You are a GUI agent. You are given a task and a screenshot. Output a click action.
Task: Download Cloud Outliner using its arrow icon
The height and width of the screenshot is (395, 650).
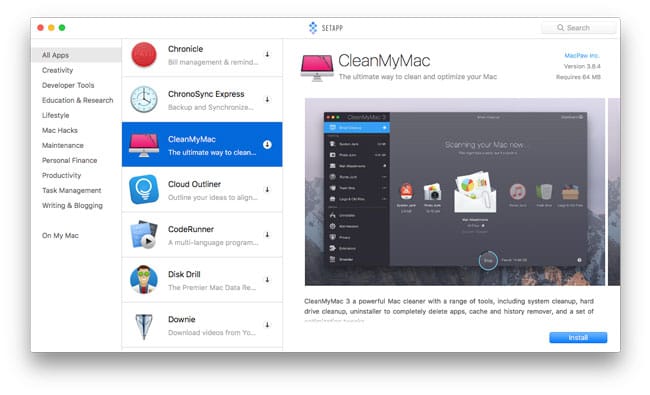click(x=267, y=189)
